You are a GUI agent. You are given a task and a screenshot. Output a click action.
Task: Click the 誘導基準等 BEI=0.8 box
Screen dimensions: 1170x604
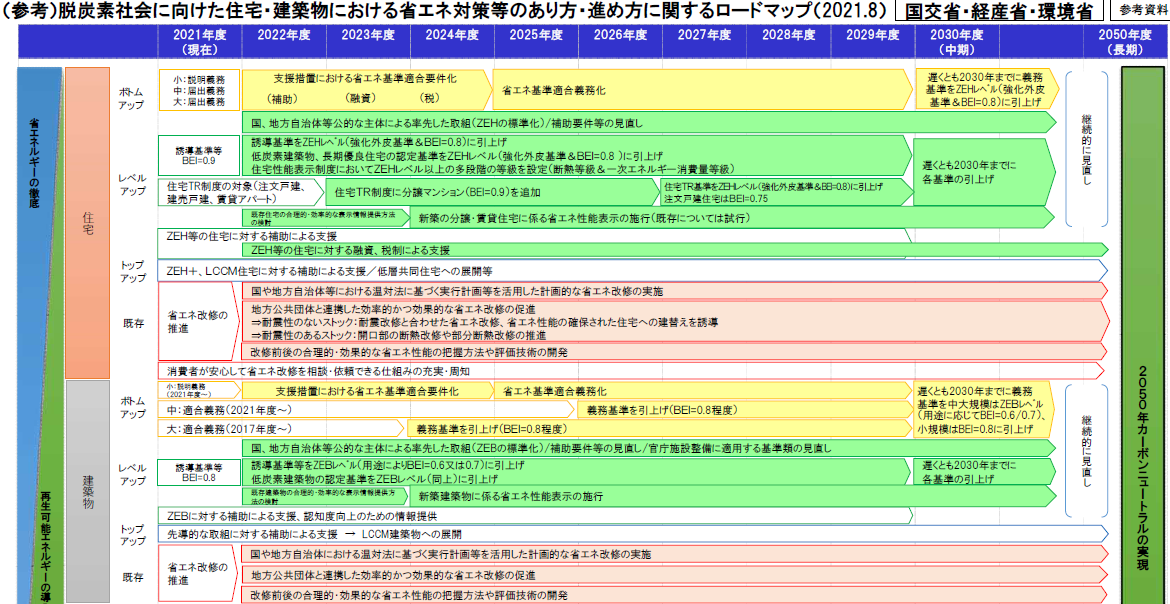coord(199,472)
